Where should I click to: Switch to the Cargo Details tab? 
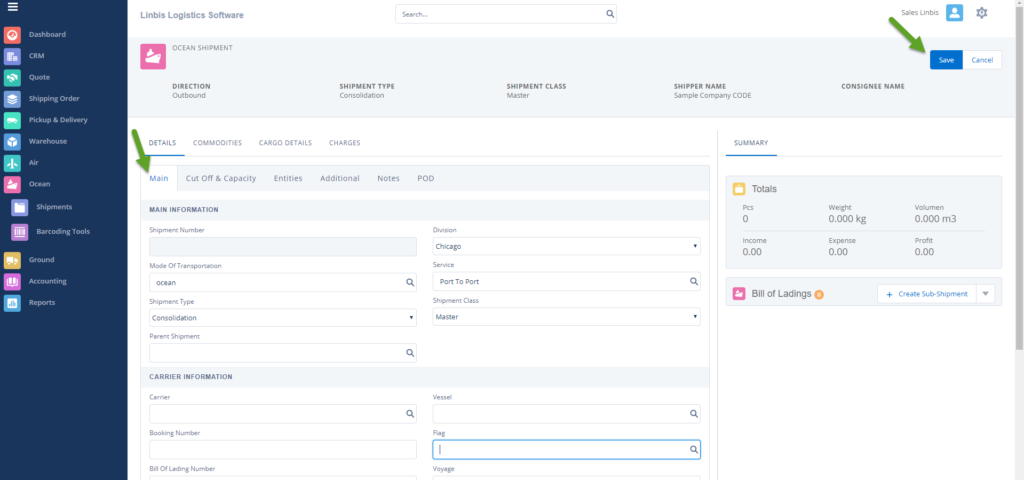tap(285, 143)
